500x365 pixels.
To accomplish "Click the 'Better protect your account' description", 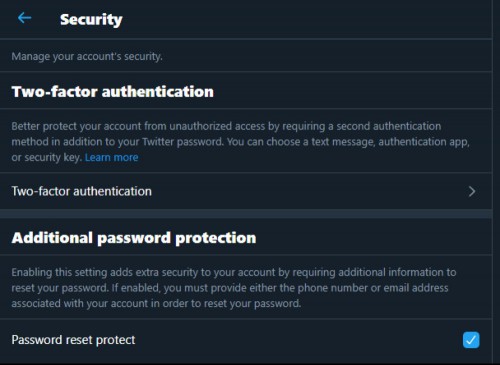I will 240,142.
